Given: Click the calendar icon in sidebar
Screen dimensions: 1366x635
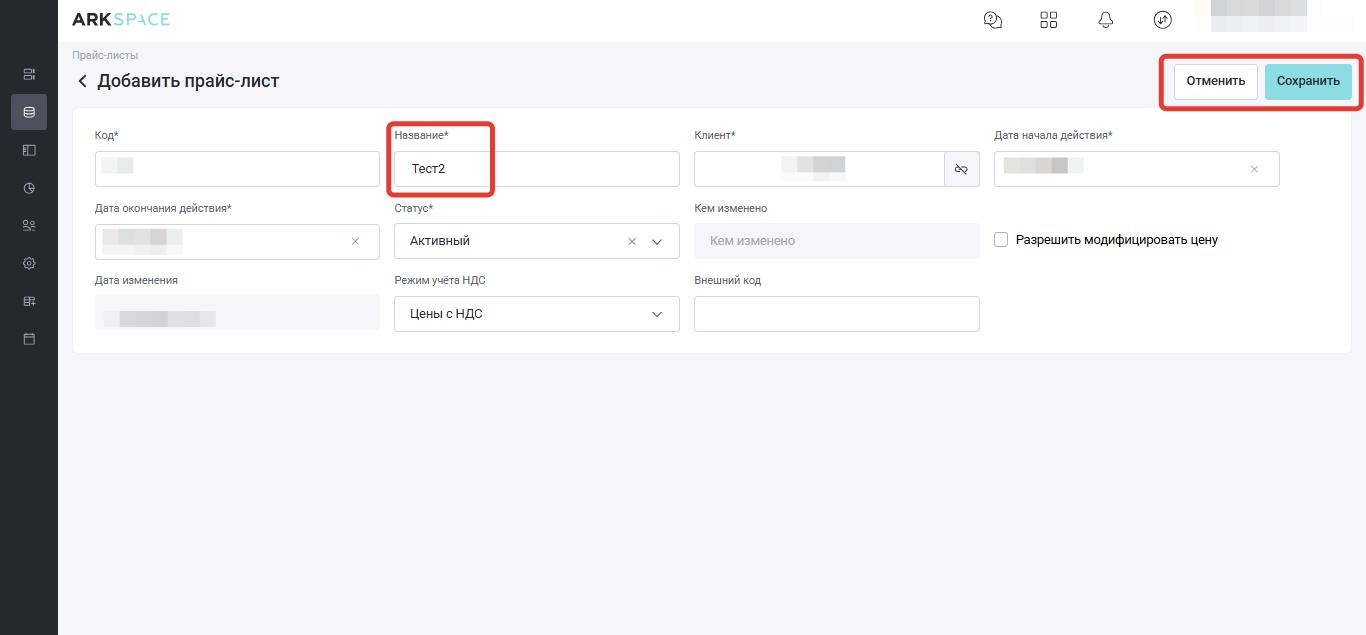Looking at the screenshot, I should (29, 339).
